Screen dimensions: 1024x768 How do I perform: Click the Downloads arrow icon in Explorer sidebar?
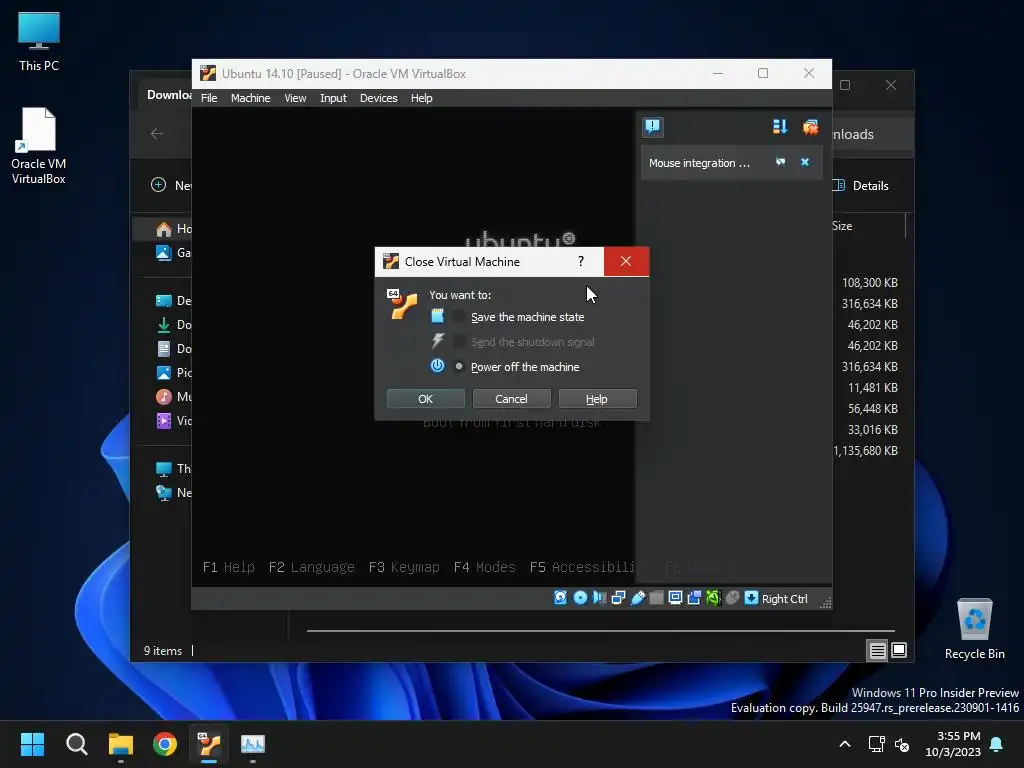[x=164, y=325]
